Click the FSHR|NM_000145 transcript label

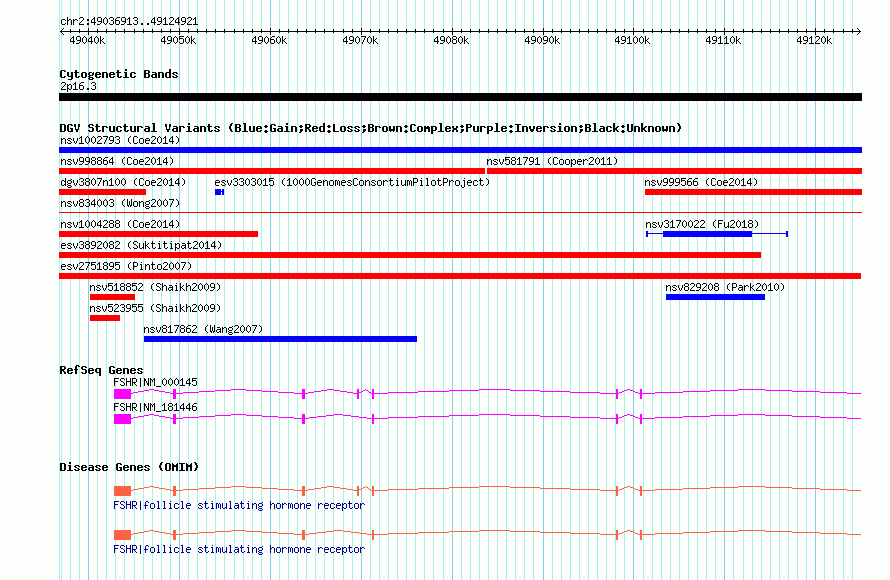click(156, 383)
